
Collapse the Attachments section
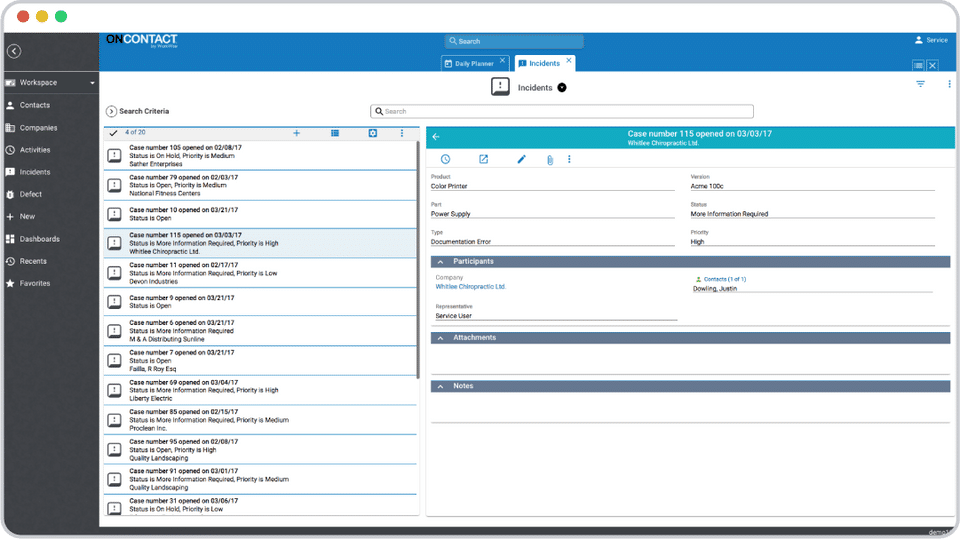[x=440, y=338]
